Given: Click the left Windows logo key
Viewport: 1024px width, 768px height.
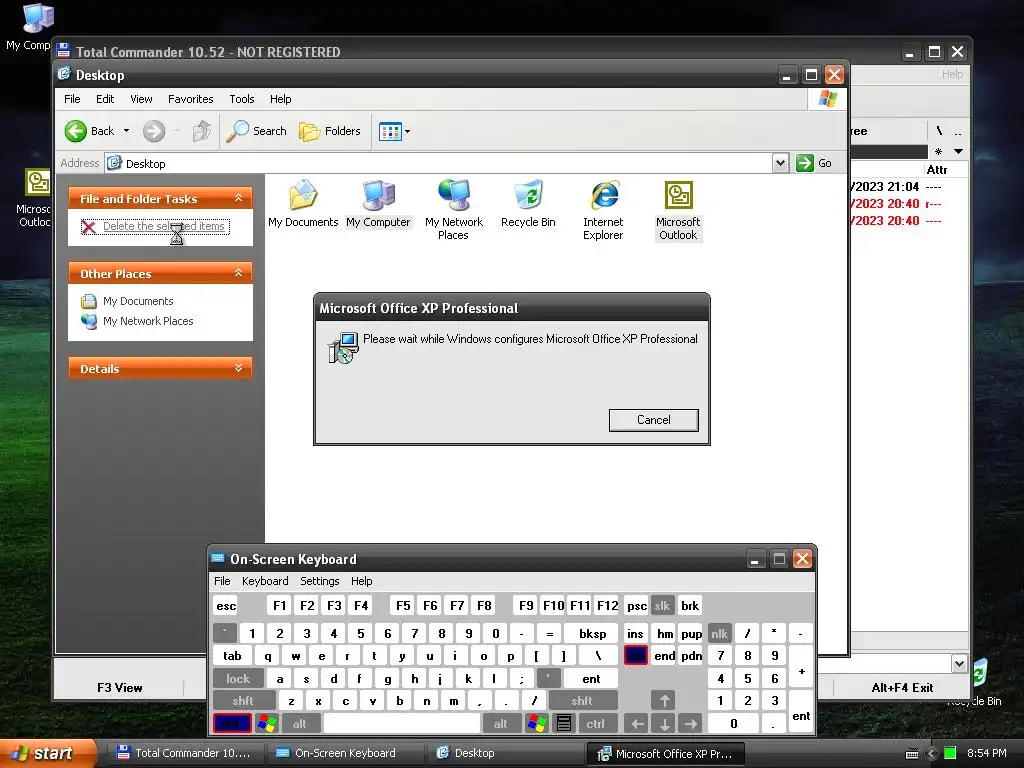Looking at the screenshot, I should (x=267, y=724).
